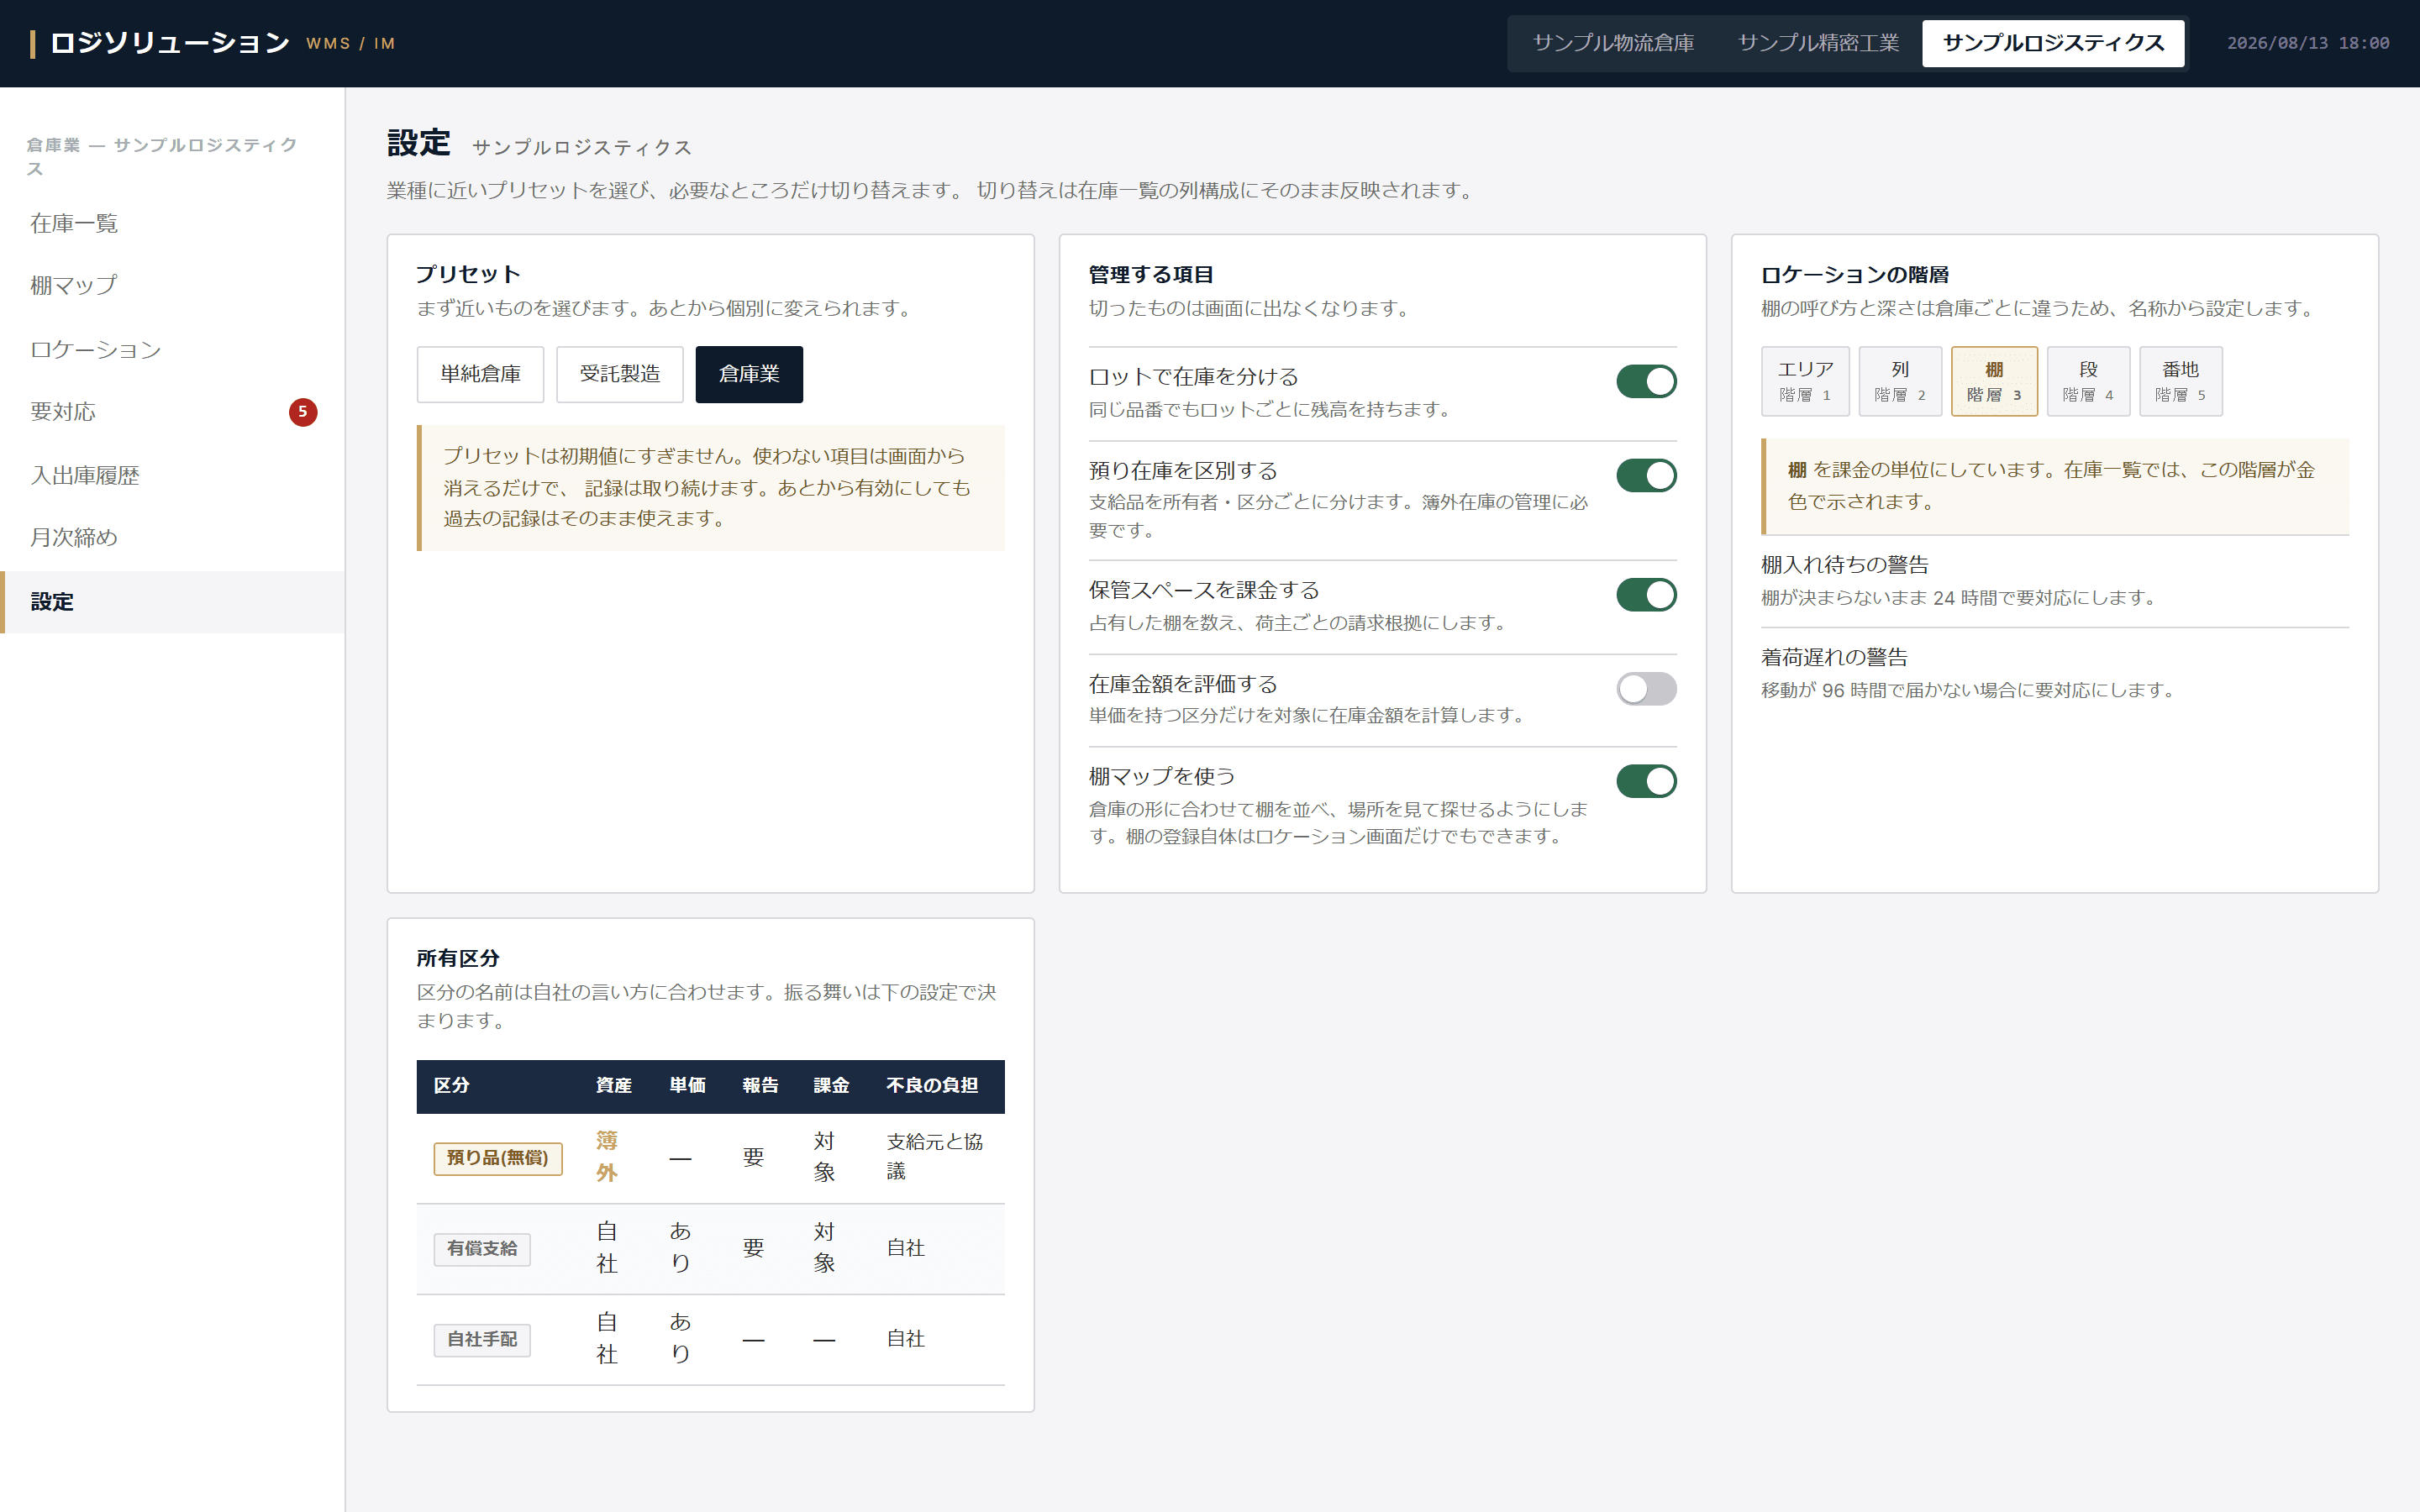This screenshot has width=2420, height=1512.
Task: Click the 自社手配 tag
Action: pos(482,1340)
